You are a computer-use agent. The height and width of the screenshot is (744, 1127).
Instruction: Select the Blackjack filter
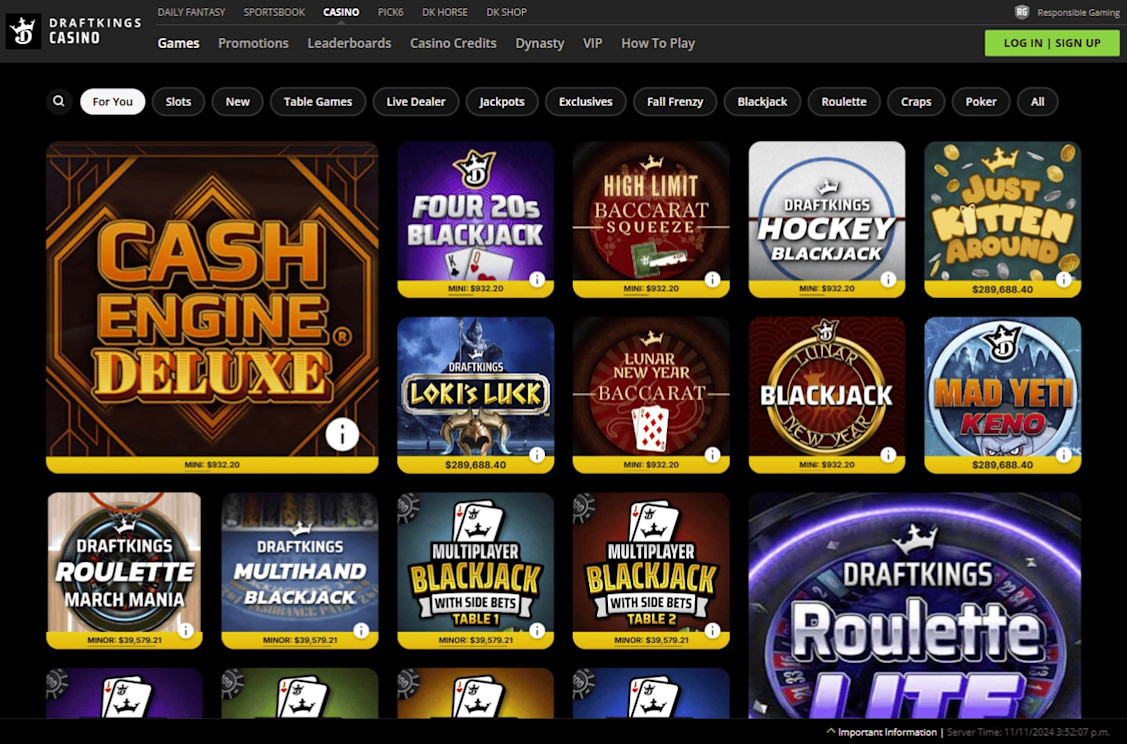coord(763,101)
